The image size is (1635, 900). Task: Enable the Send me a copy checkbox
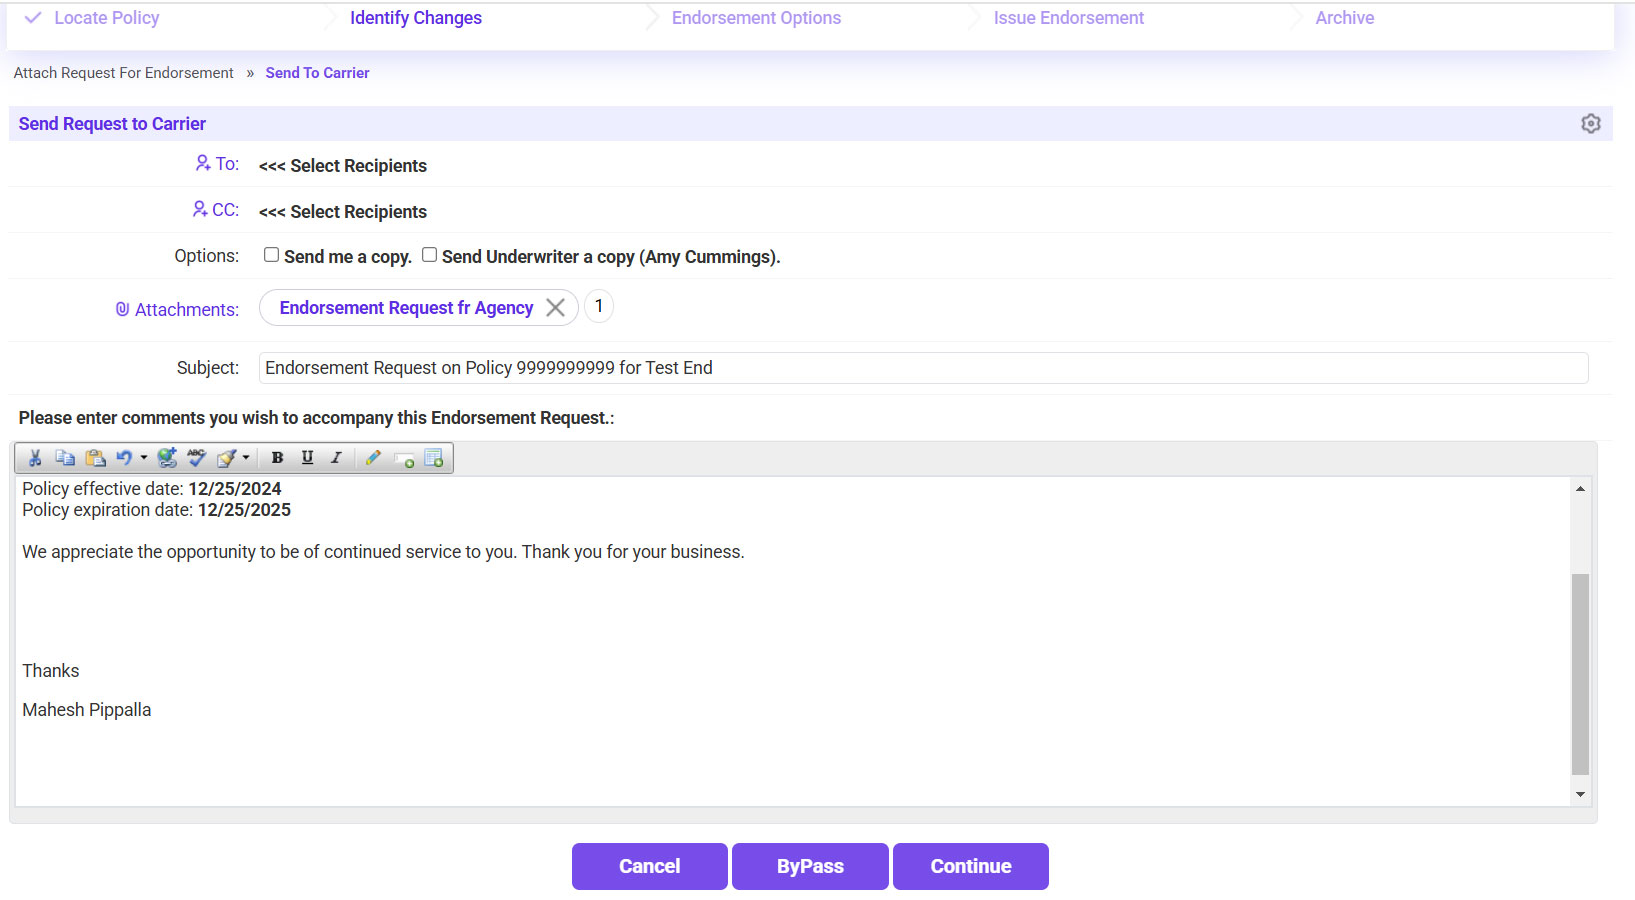(x=271, y=254)
